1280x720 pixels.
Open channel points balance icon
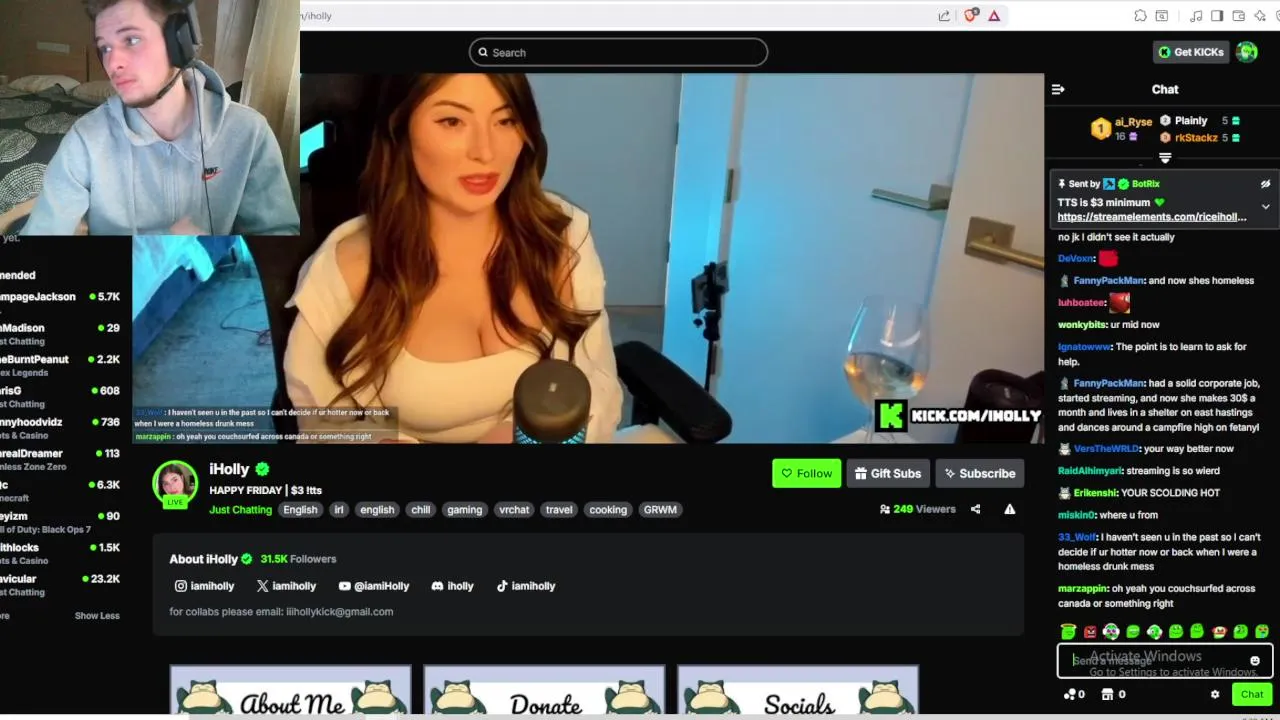(1075, 694)
